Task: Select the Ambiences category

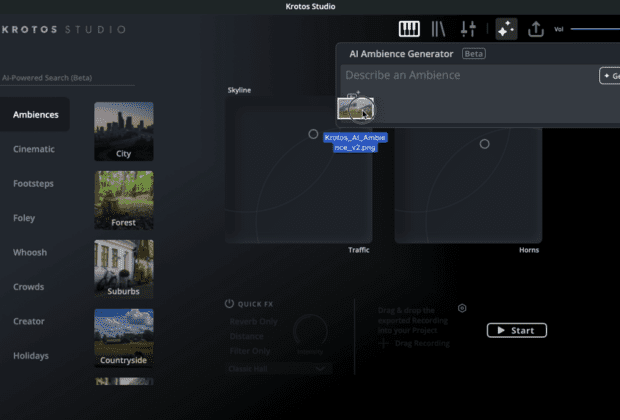Action: tap(35, 115)
